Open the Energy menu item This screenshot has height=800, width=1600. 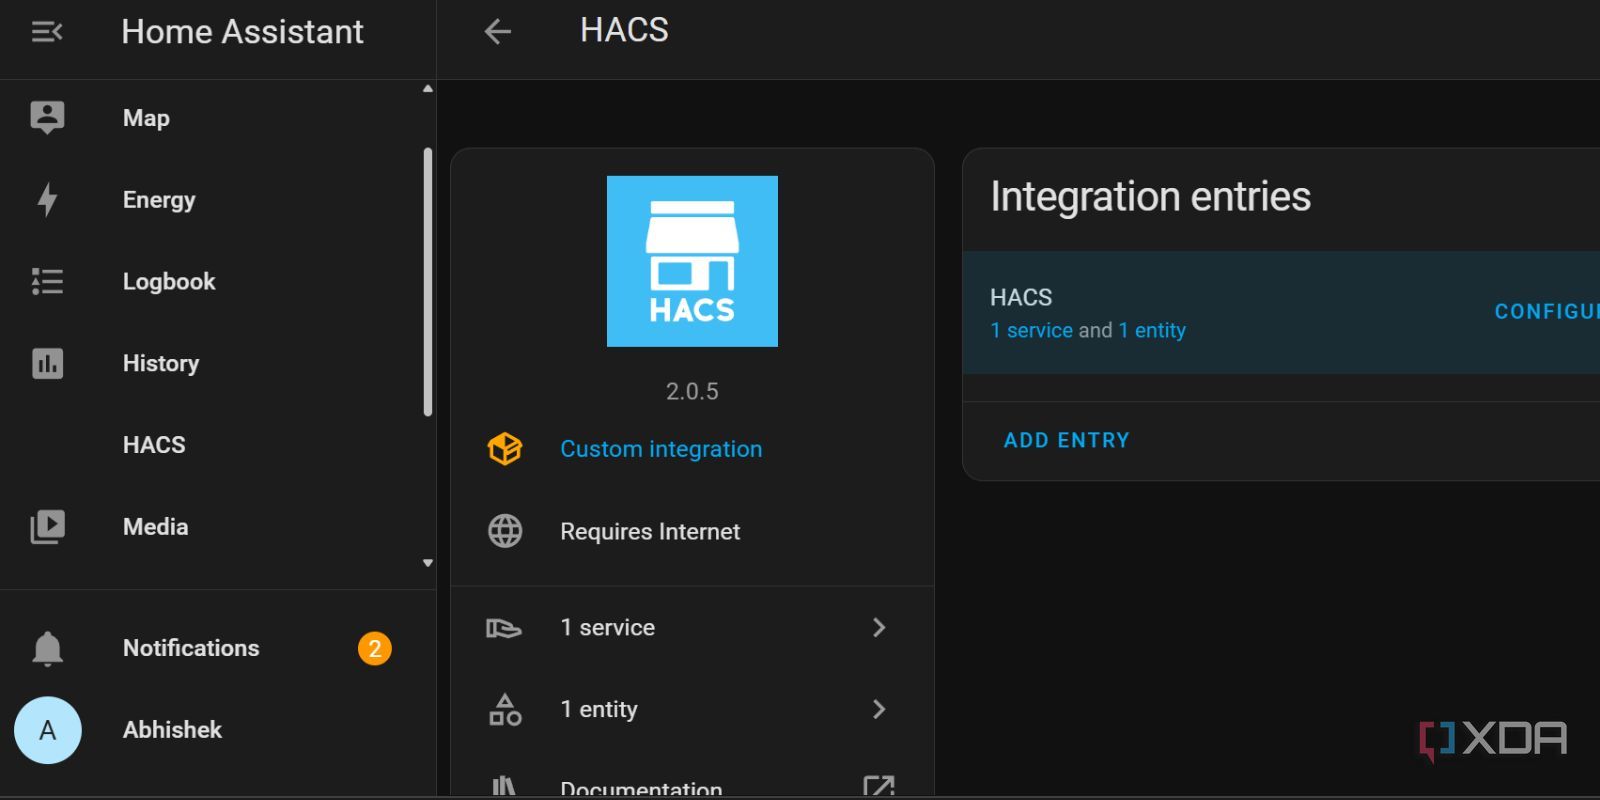tap(159, 200)
